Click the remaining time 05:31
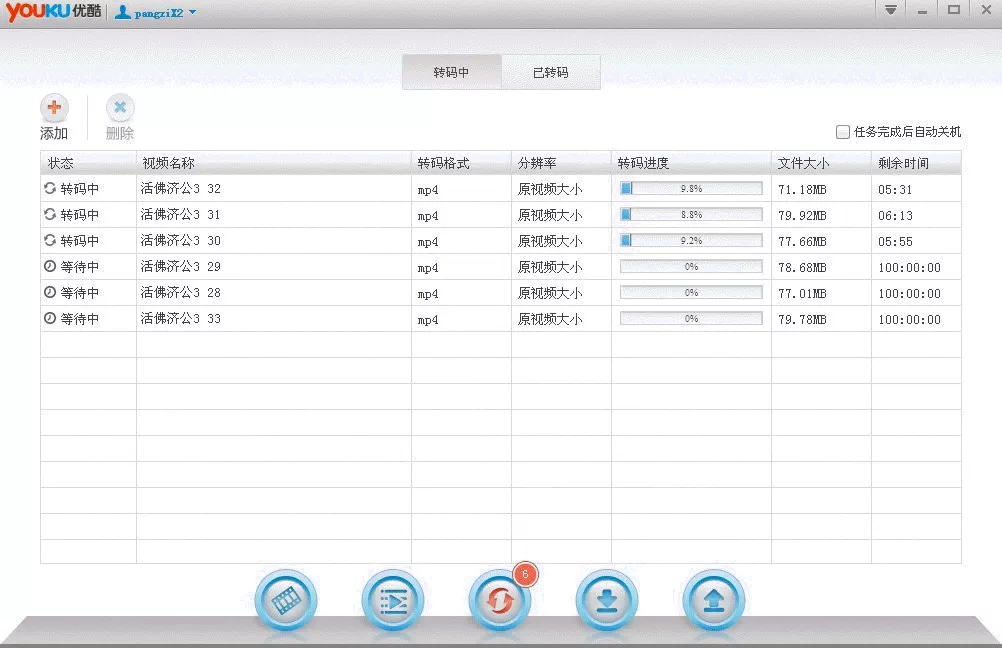Image resolution: width=1002 pixels, height=648 pixels. click(895, 190)
